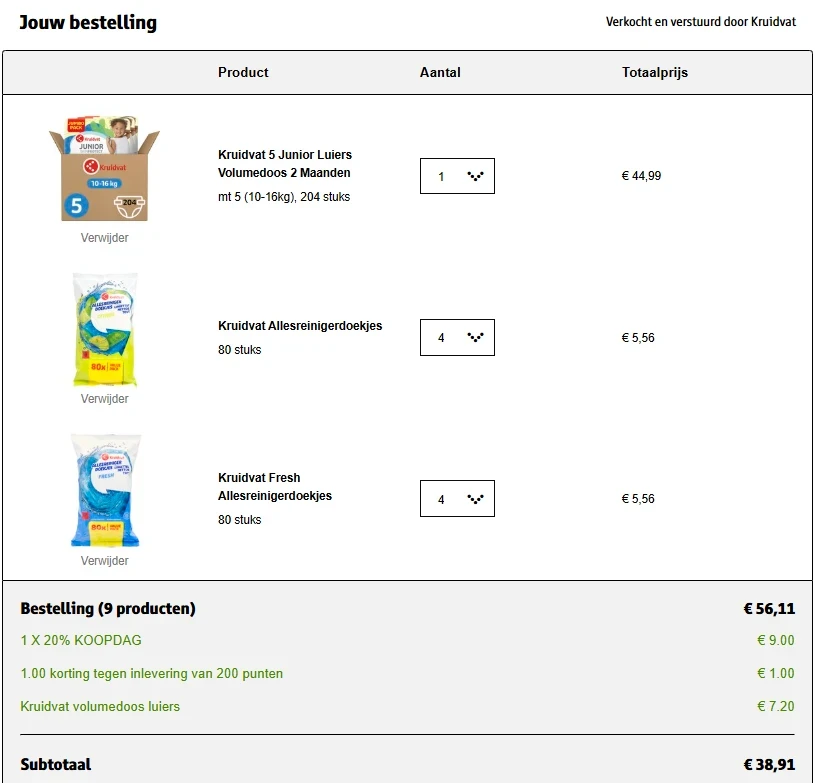The width and height of the screenshot is (815, 783).
Task: Click the Totaalprijs column header
Action: (654, 72)
